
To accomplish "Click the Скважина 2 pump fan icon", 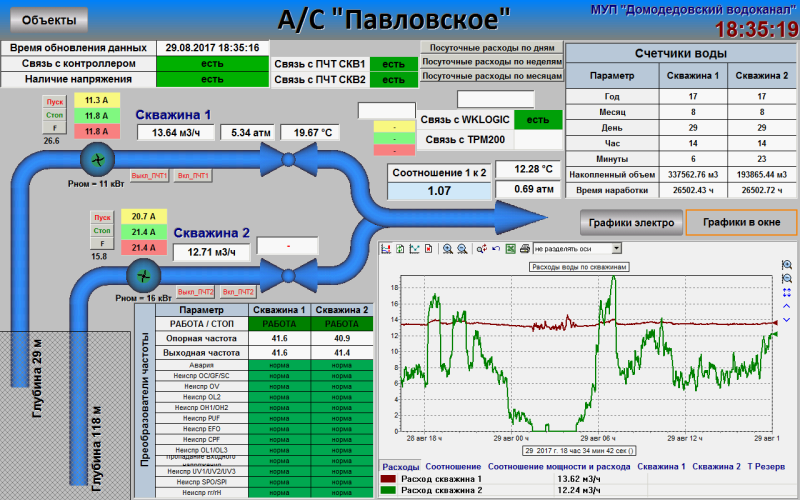I will coord(145,274).
